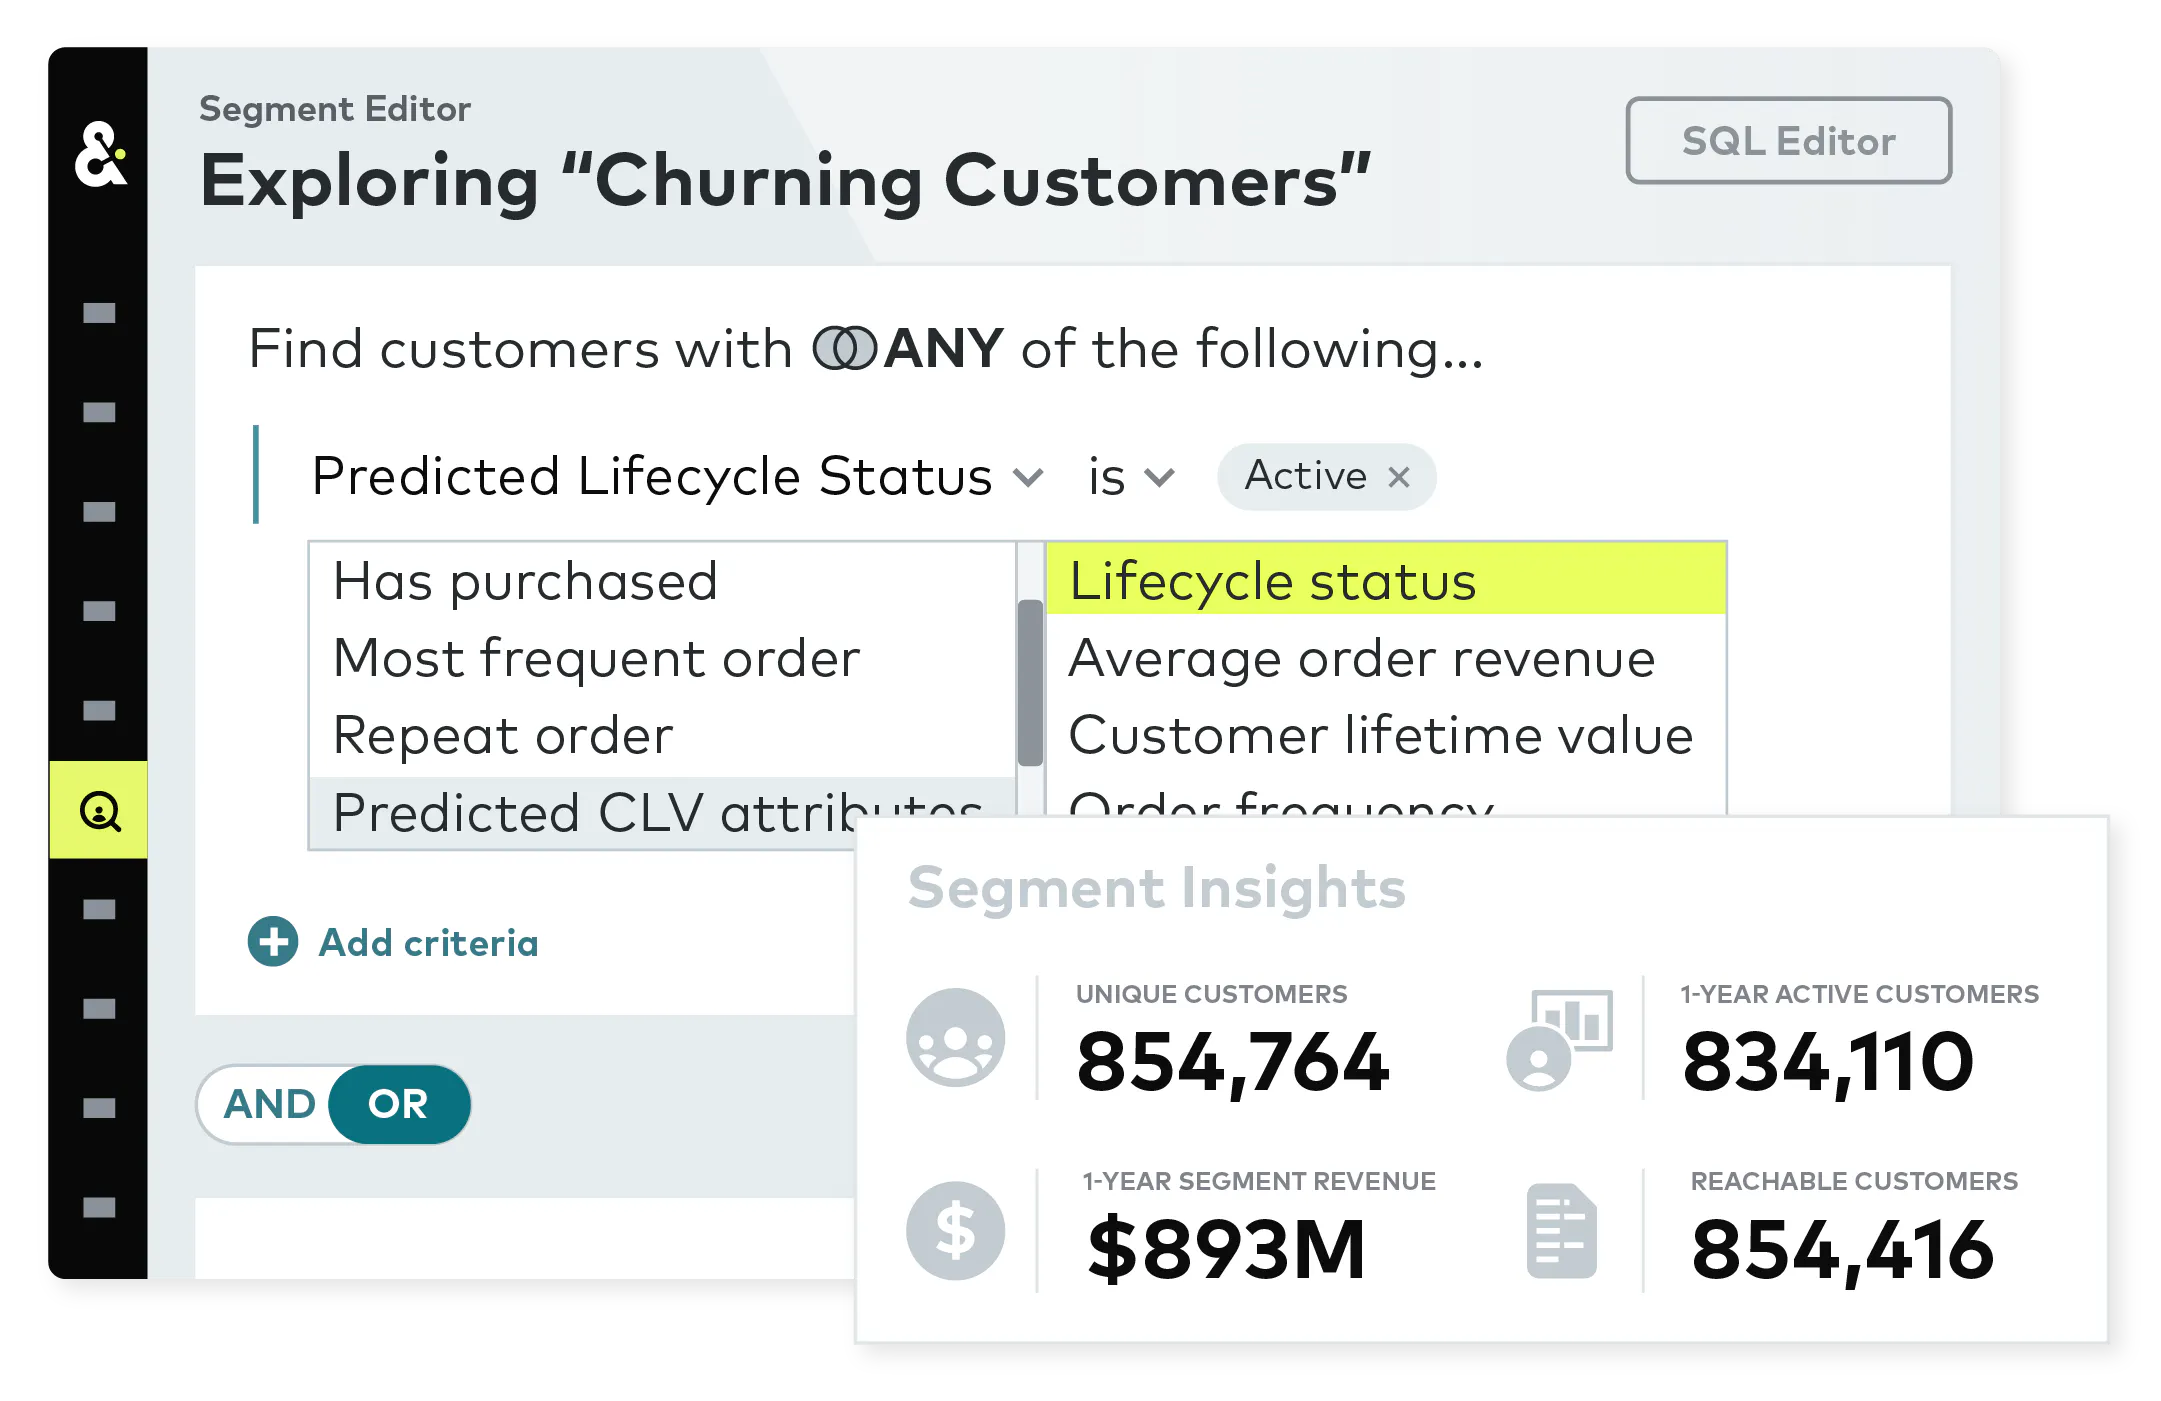Screen dimensions: 2161x1401
Task: Click the overlapping circles ANY icon
Action: click(844, 349)
